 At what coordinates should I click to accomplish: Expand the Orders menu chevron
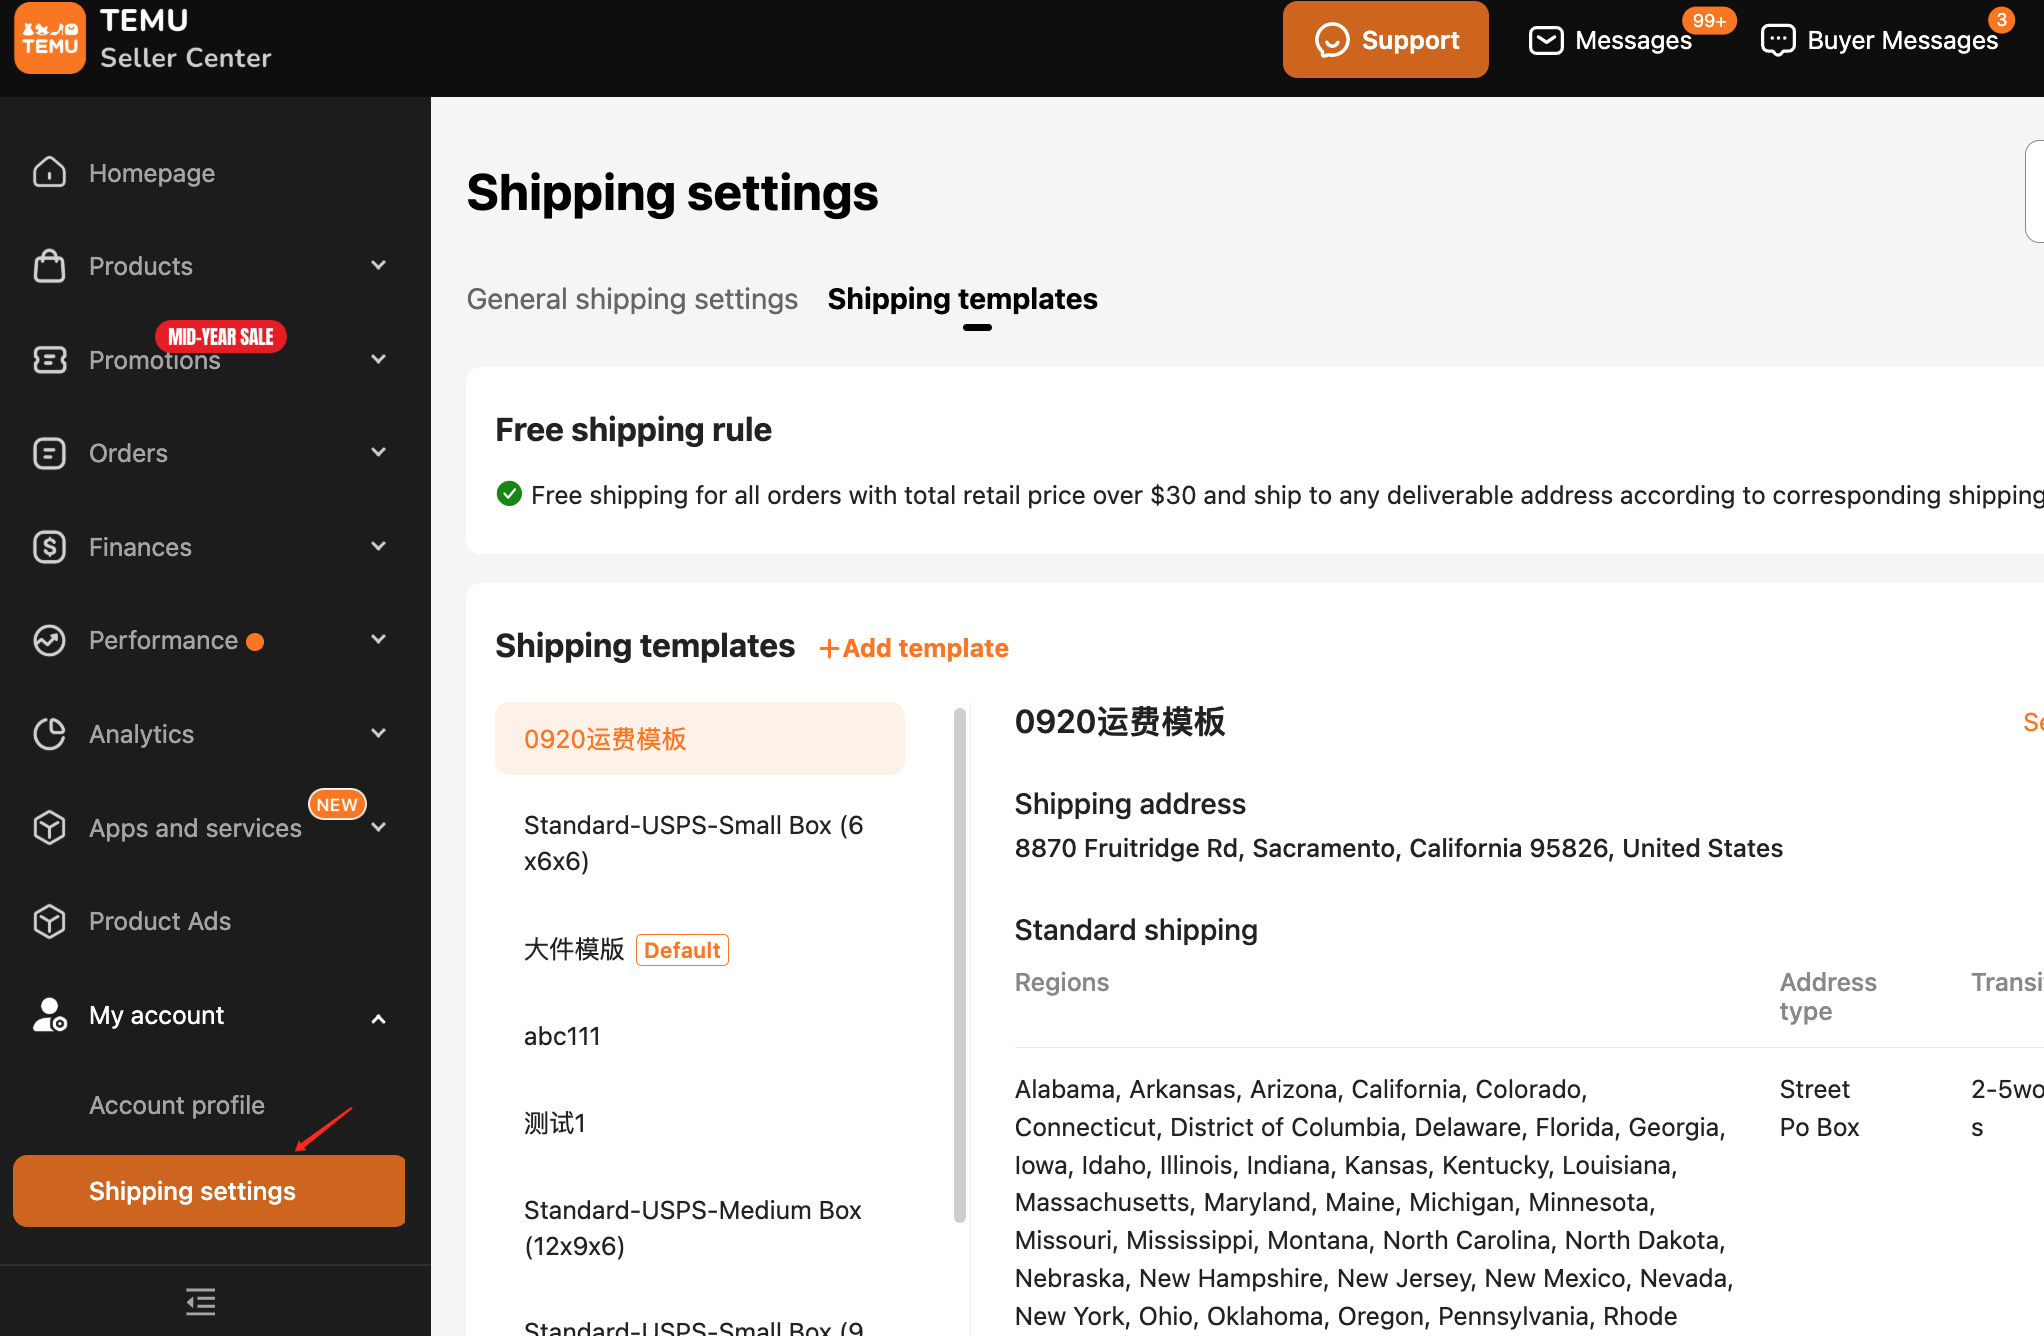(378, 452)
